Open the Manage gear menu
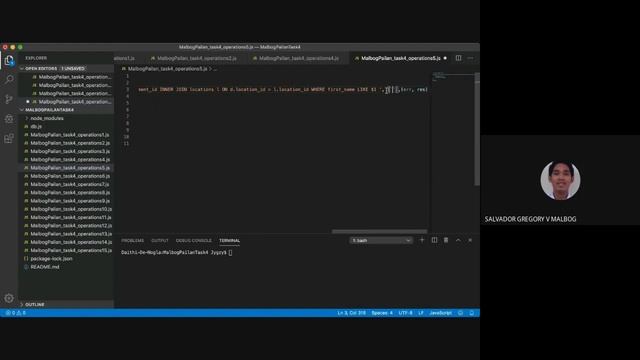 (9, 298)
